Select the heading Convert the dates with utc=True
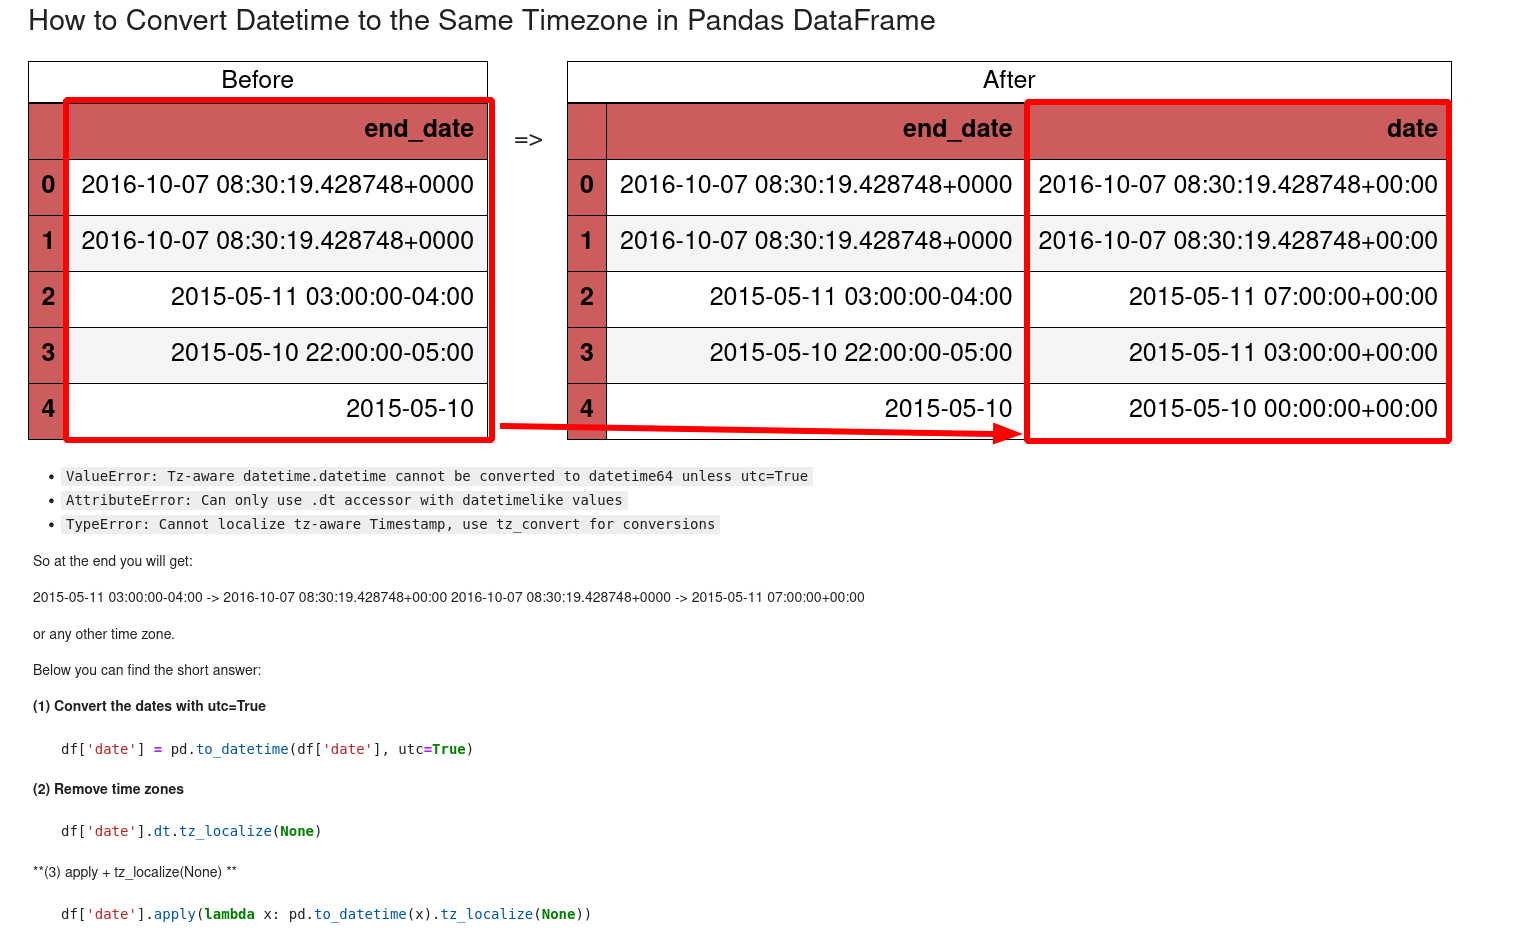 (148, 706)
